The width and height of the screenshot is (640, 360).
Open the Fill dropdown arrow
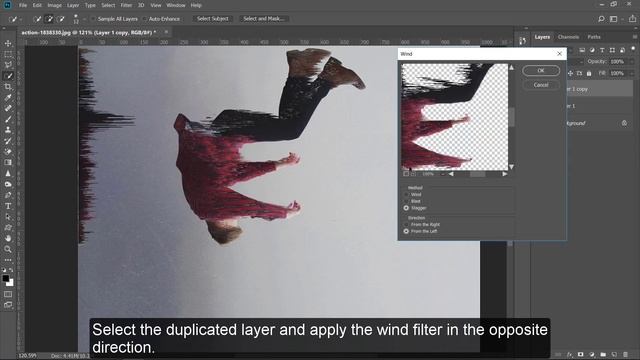(632, 73)
